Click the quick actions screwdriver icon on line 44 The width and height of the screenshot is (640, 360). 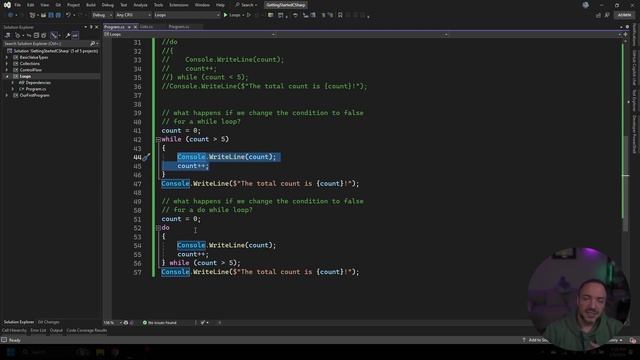pos(147,157)
